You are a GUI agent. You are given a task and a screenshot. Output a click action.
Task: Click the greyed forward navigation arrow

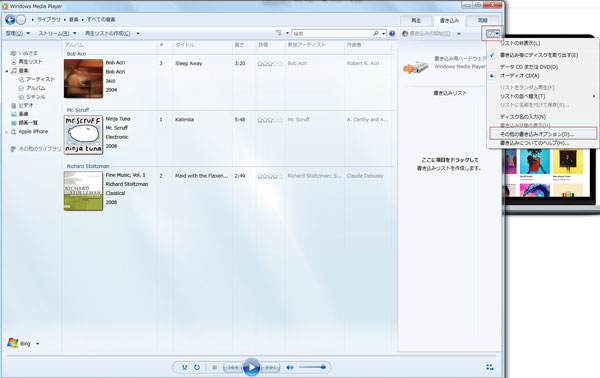click(x=21, y=20)
